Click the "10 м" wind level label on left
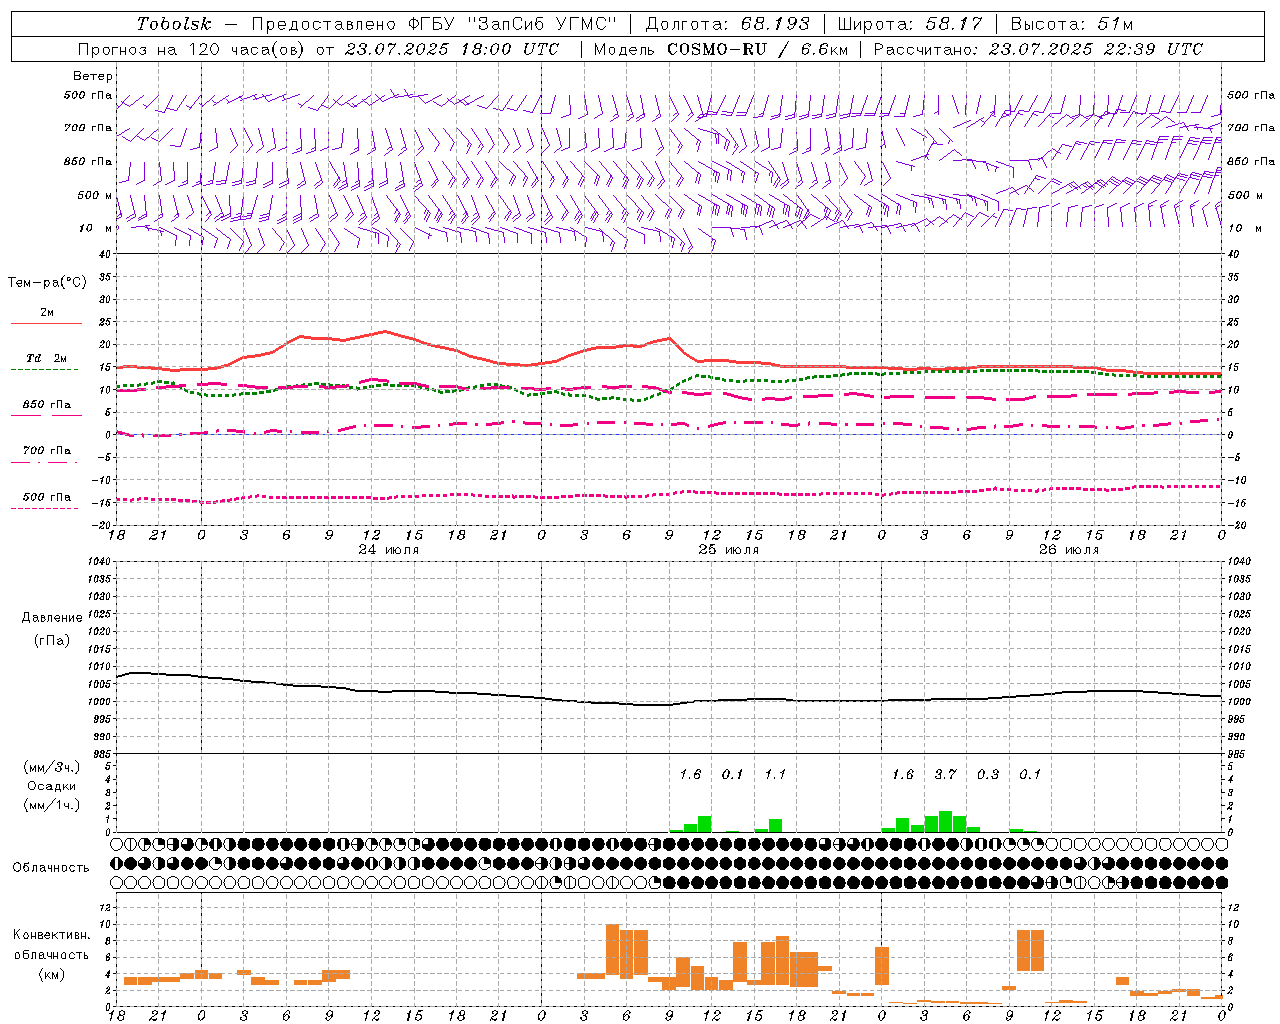The image size is (1280, 1024). [96, 228]
